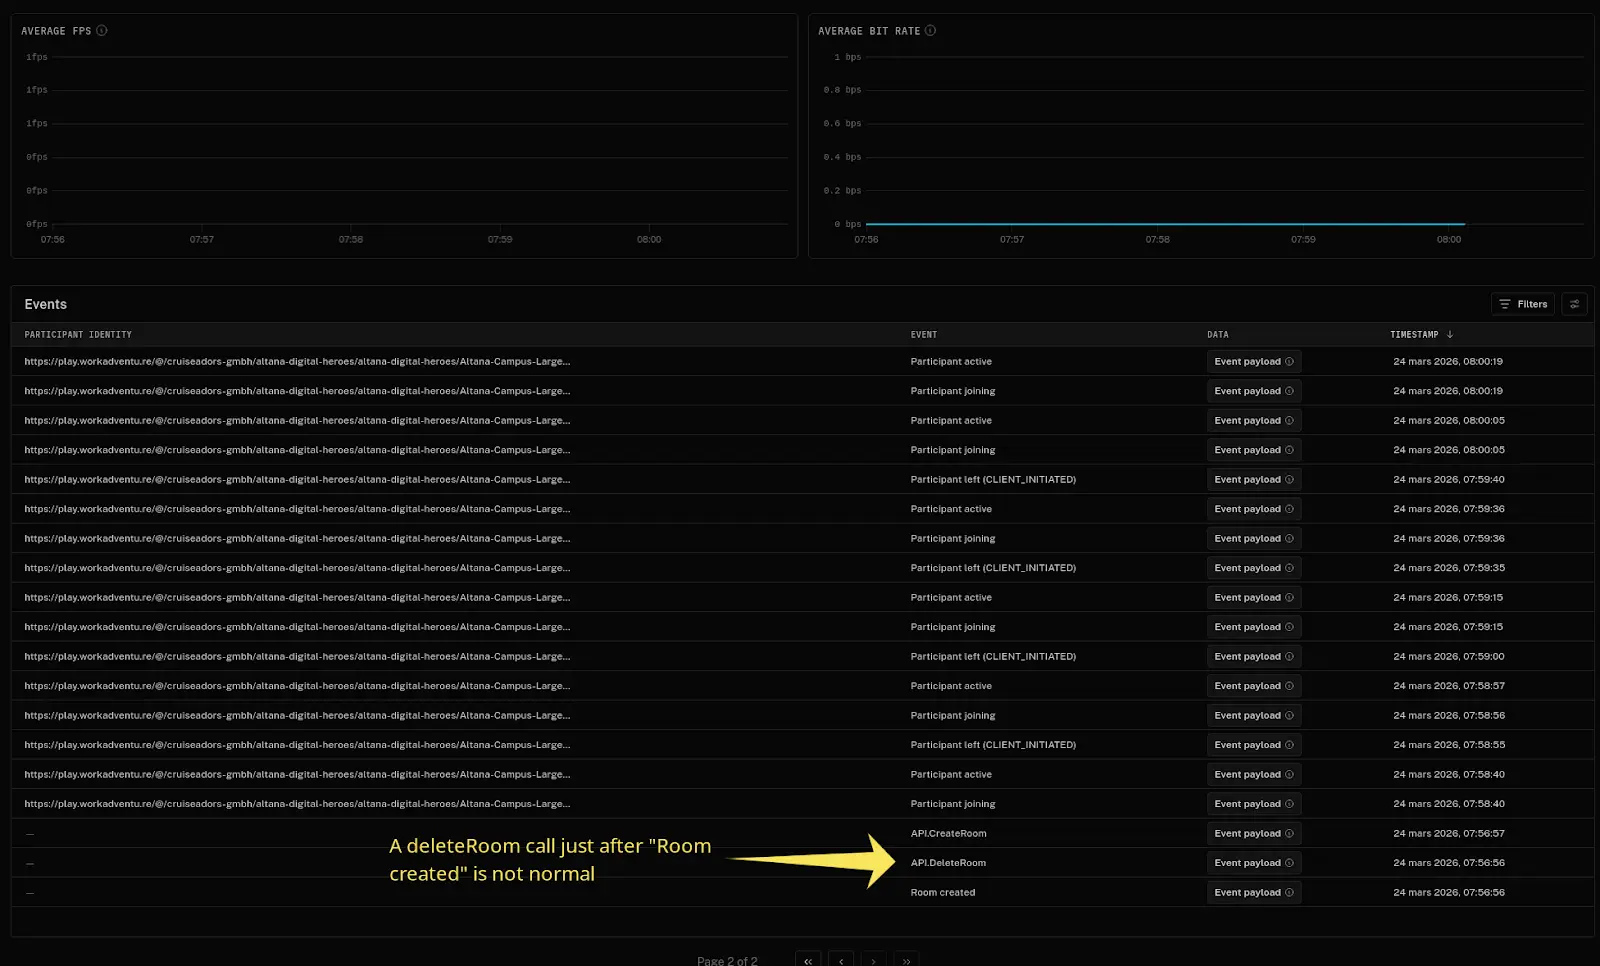Click participant identity URL in the 07:58:56 row

(297, 716)
